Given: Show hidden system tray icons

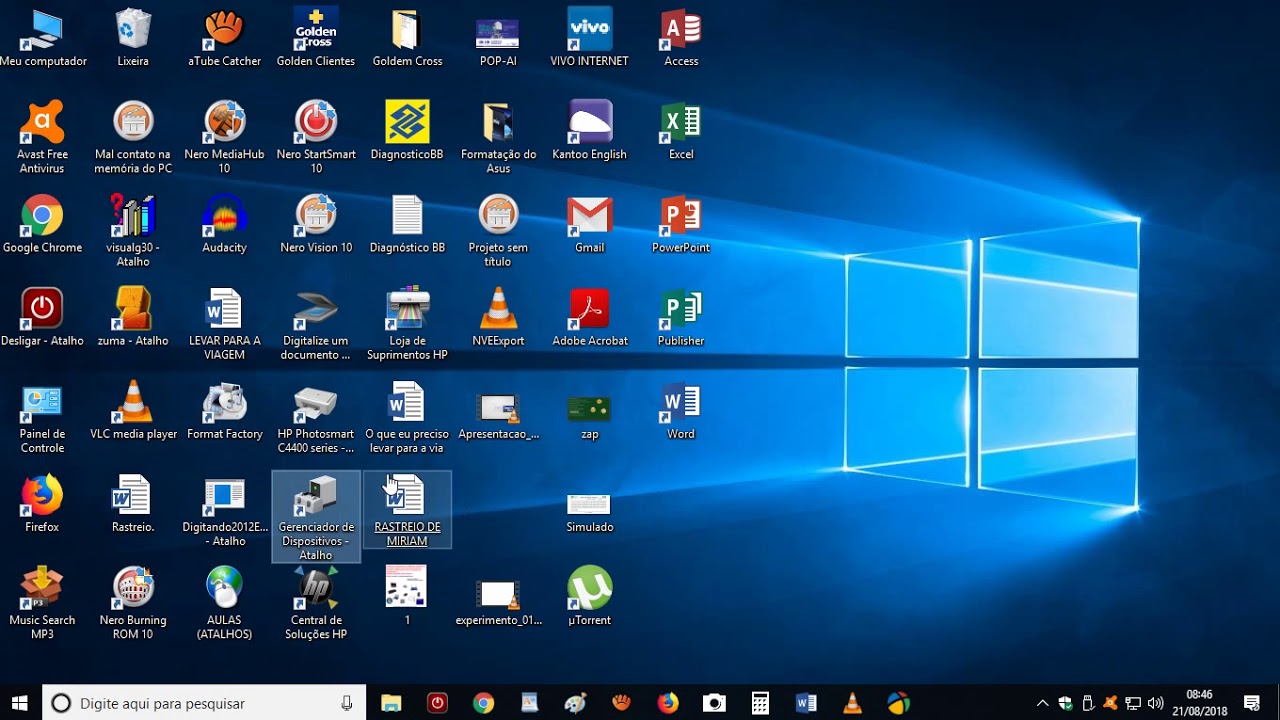Looking at the screenshot, I should (x=1042, y=703).
